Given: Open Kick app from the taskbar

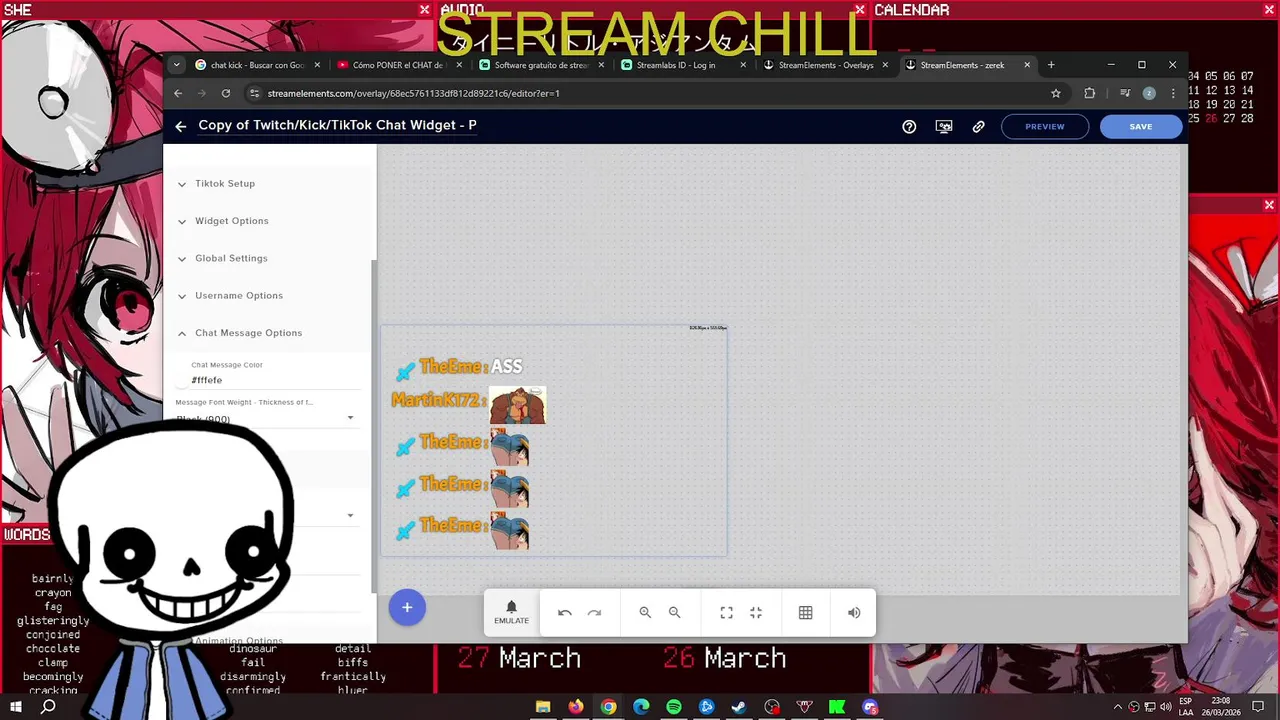Looking at the screenshot, I should tap(837, 707).
